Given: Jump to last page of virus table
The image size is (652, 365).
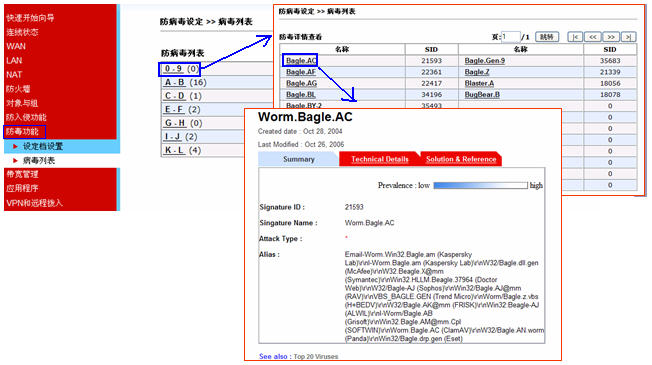Looking at the screenshot, I should click(629, 37).
